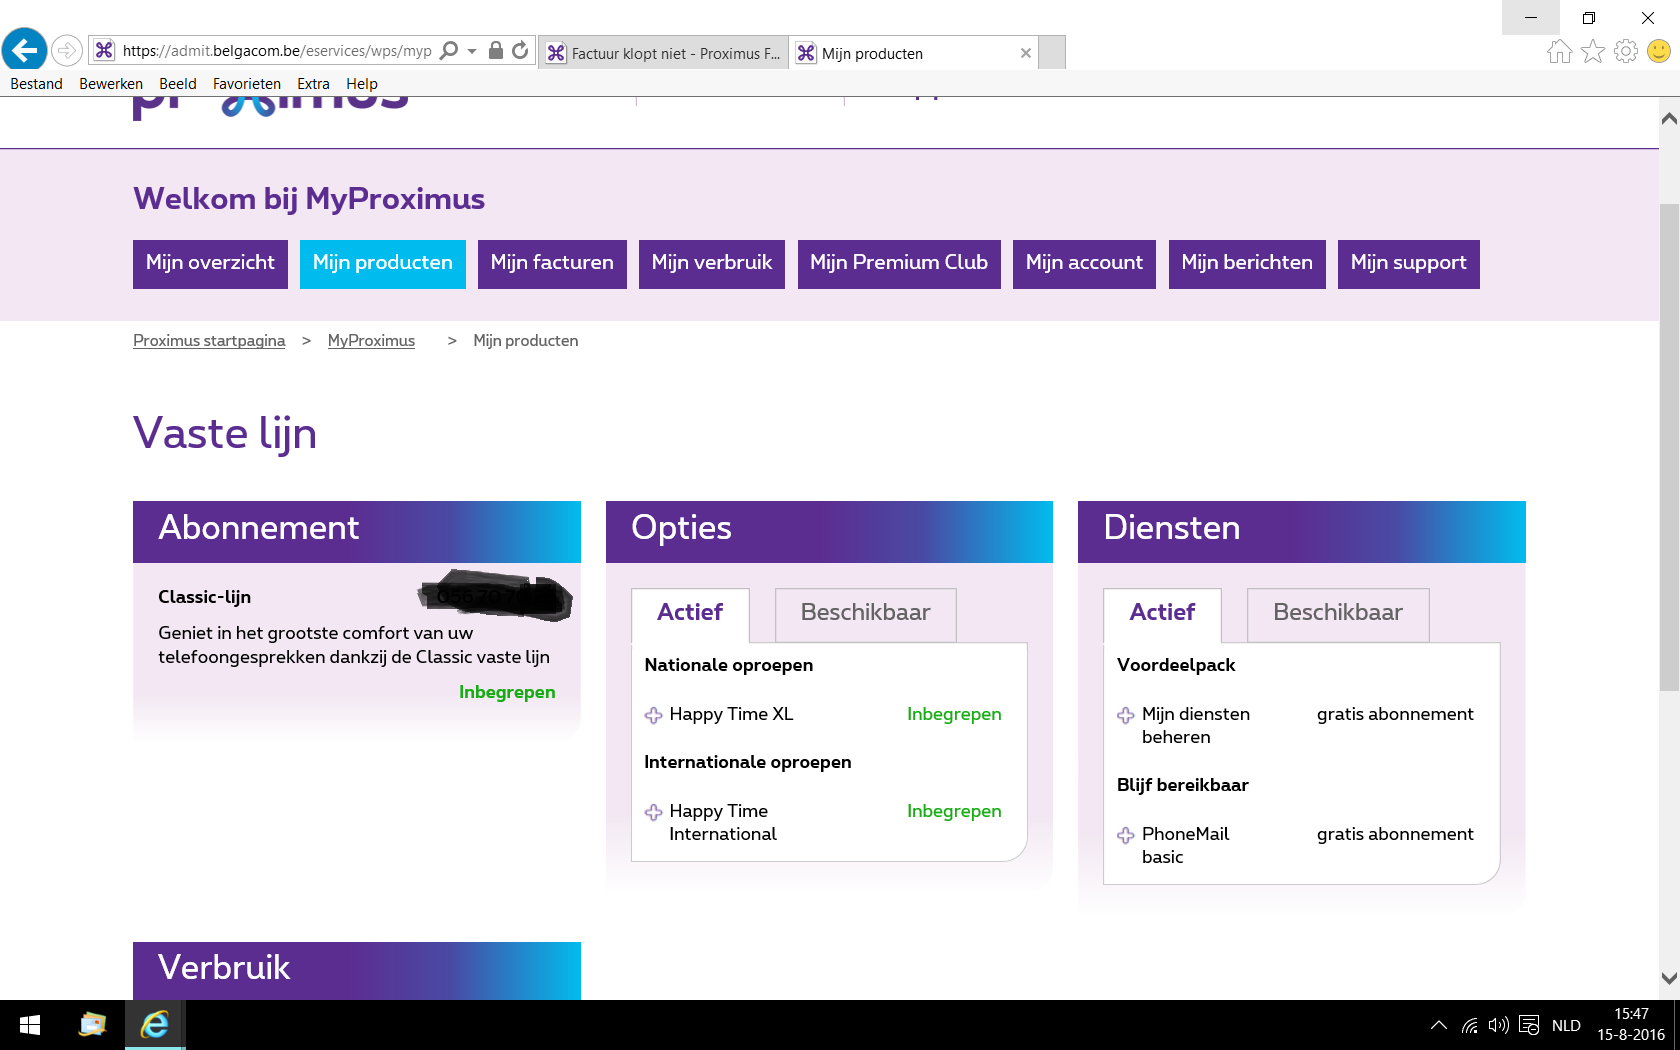Image resolution: width=1680 pixels, height=1050 pixels.
Task: Open the Bestand menu
Action: point(37,84)
